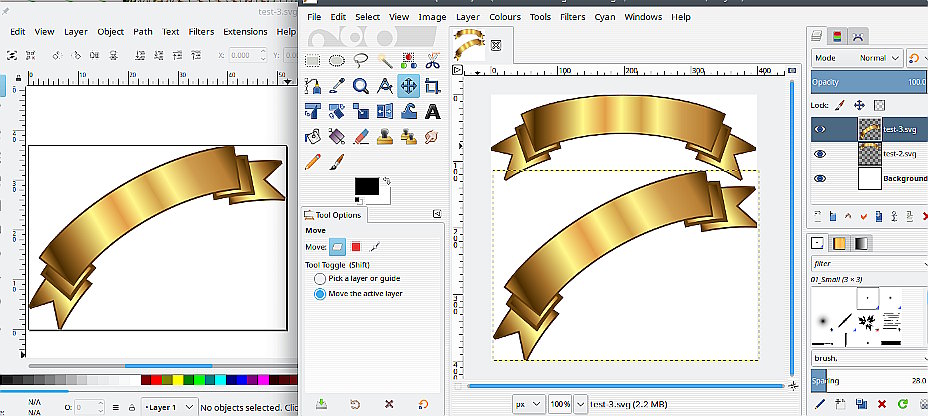Open the Filters menu in GIMP
This screenshot has height=416, width=928.
pos(573,17)
